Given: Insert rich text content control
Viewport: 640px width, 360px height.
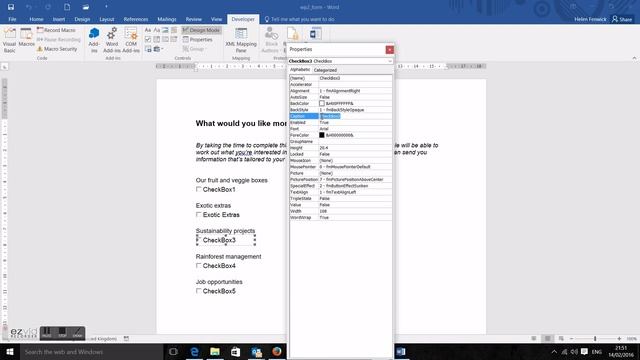Looking at the screenshot, I should point(148,30).
